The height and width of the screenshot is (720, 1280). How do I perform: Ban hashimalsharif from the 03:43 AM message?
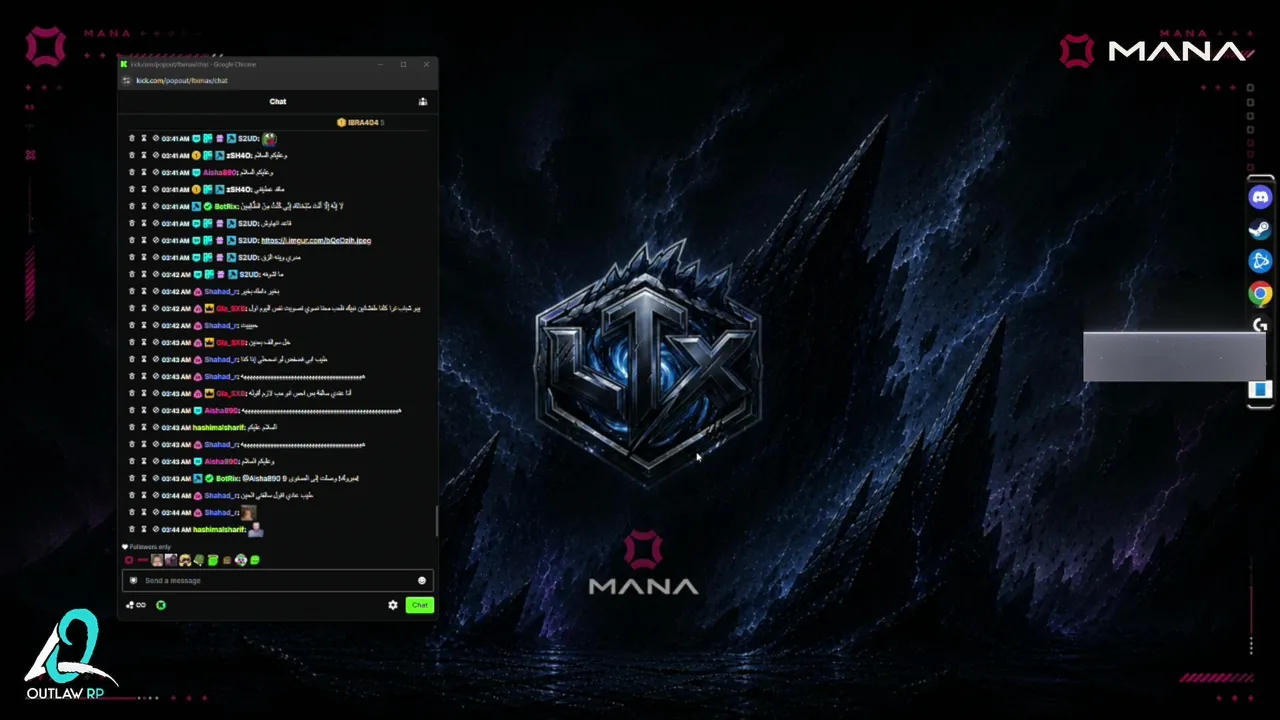pos(156,427)
